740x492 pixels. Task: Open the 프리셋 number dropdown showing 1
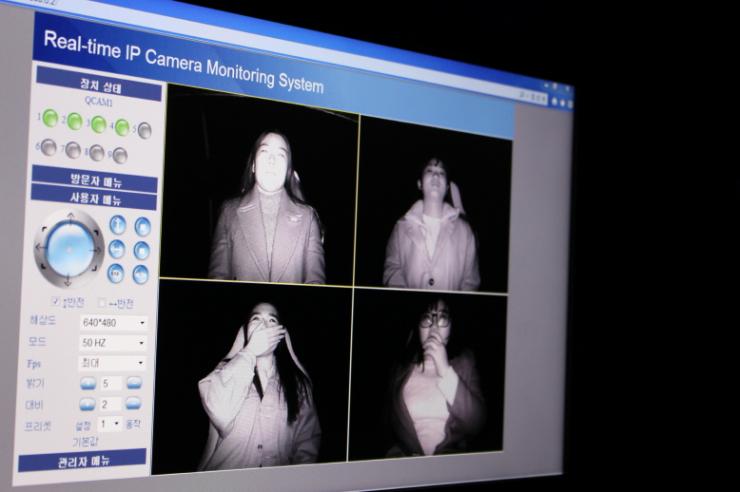tap(109, 424)
